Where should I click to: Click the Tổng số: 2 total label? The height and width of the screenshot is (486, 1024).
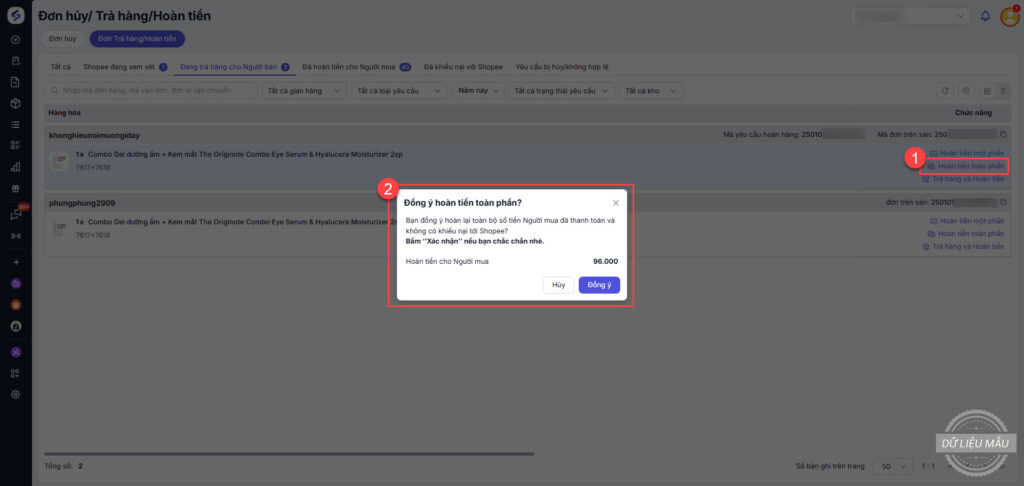64,466
